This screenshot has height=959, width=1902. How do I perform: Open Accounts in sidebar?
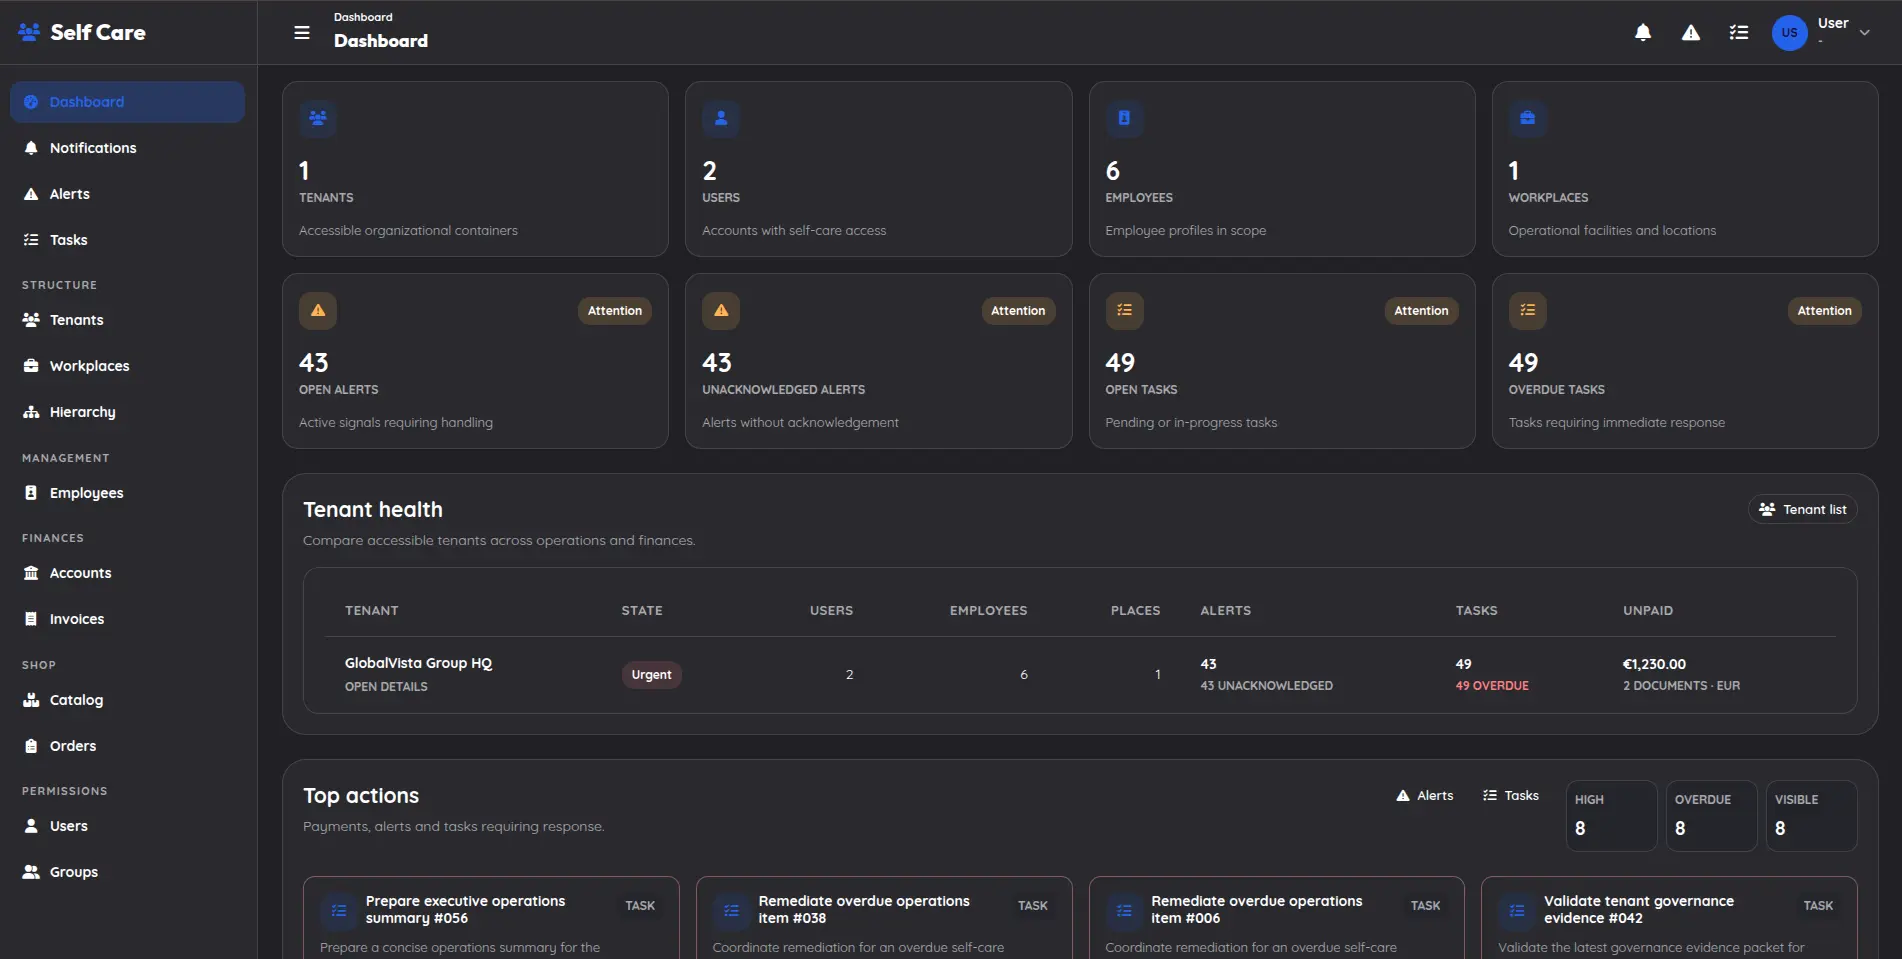127,573
